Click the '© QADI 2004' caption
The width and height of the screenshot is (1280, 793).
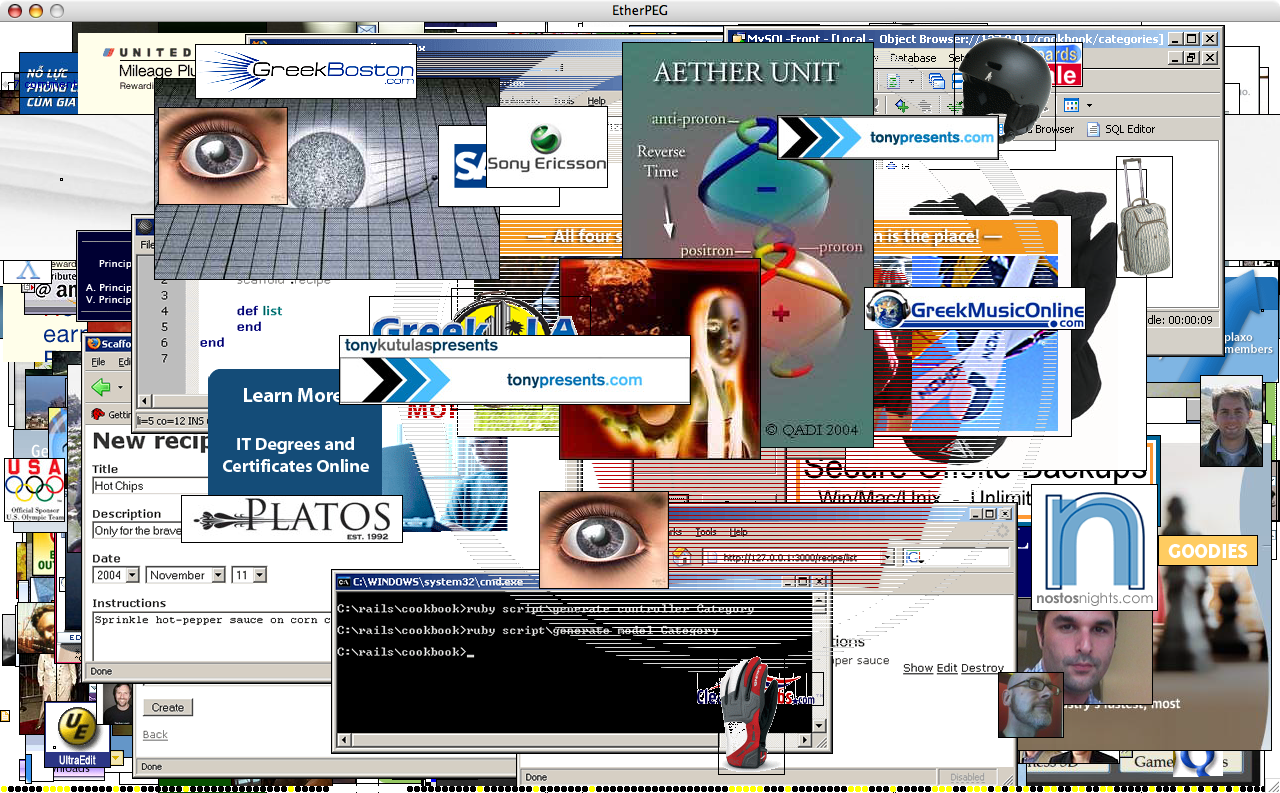click(812, 430)
